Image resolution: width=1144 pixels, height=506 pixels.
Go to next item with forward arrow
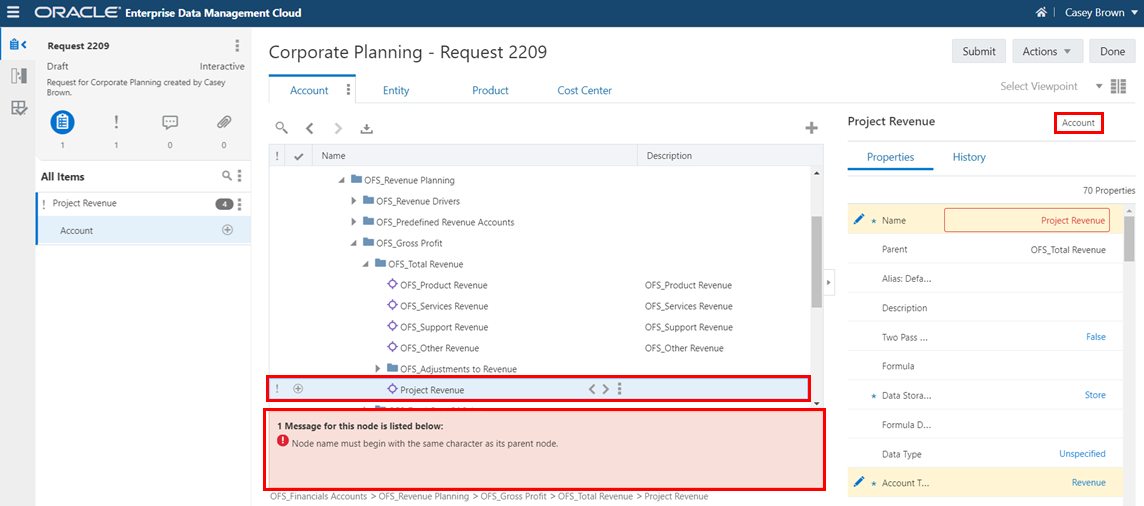pyautogui.click(x=338, y=128)
